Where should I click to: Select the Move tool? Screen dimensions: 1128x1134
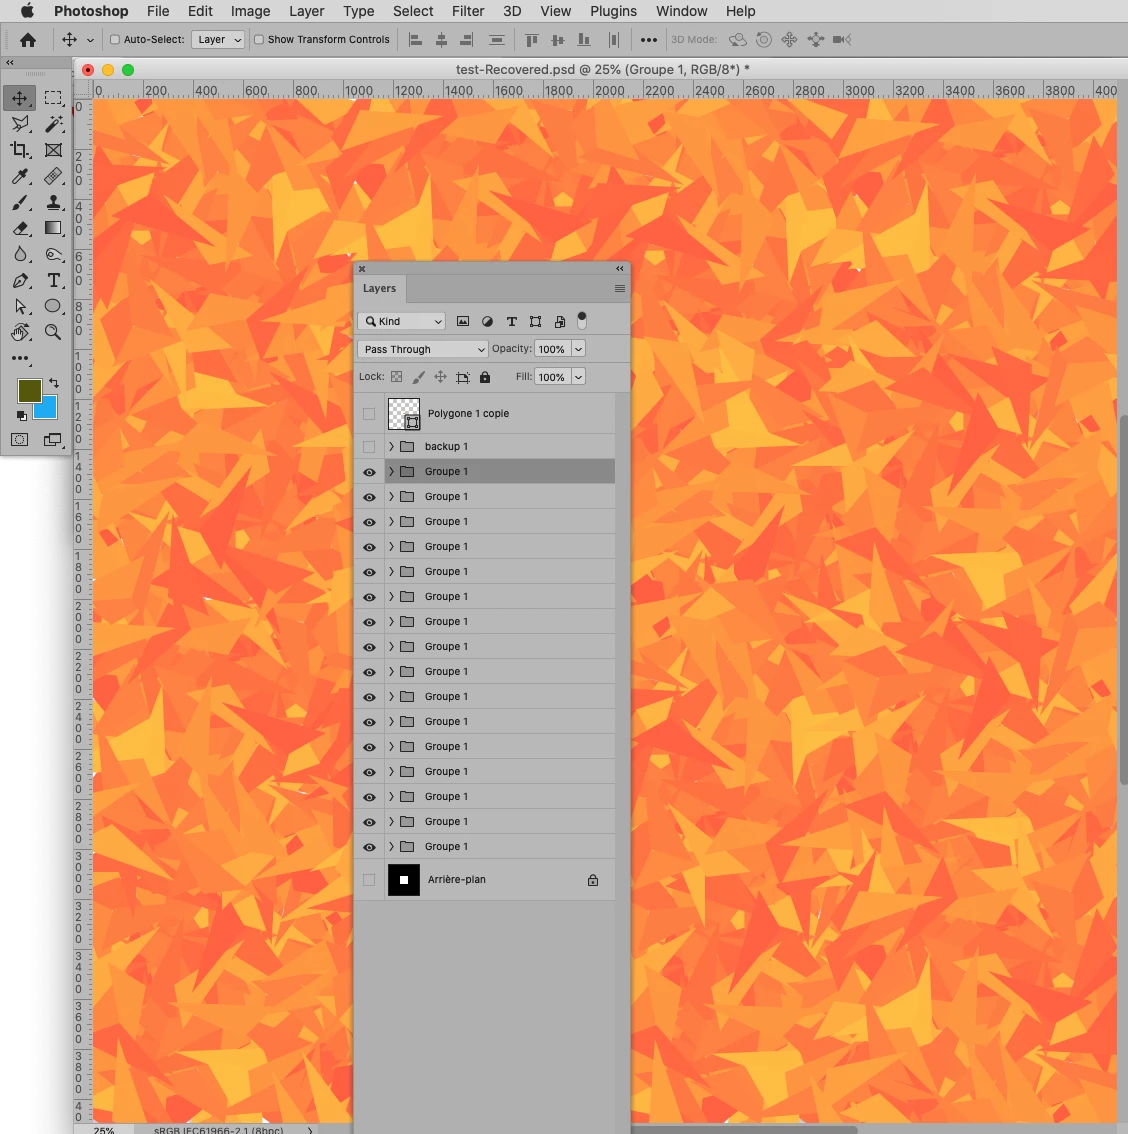click(20, 98)
